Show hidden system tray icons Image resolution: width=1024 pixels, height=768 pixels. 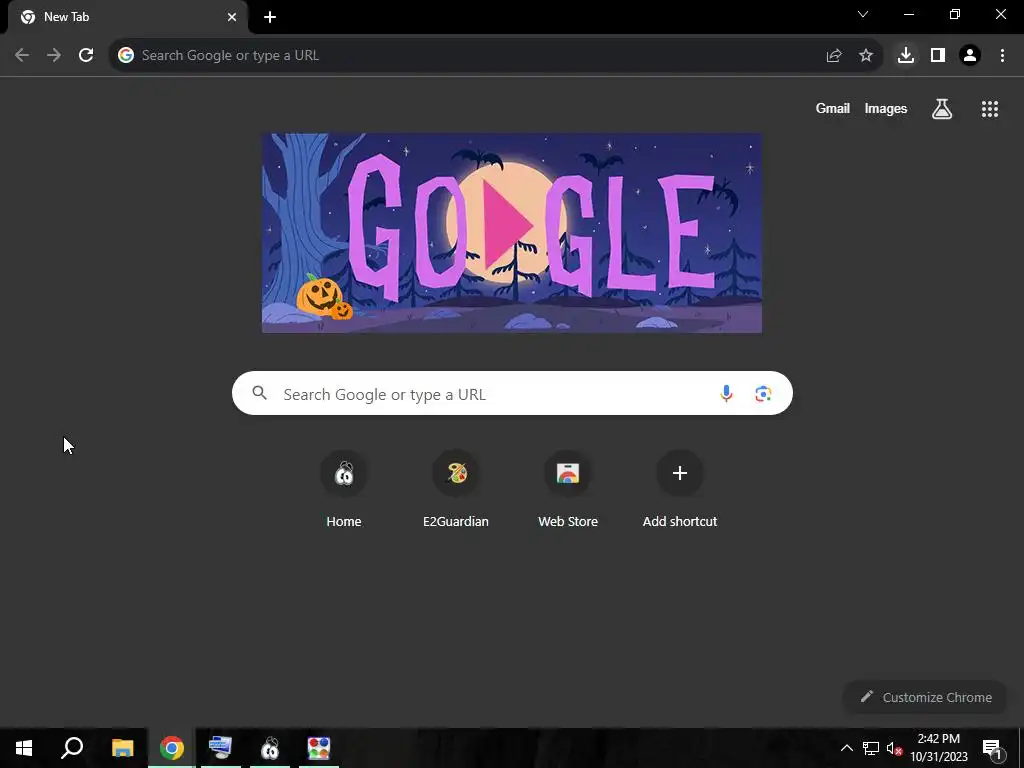tap(846, 748)
